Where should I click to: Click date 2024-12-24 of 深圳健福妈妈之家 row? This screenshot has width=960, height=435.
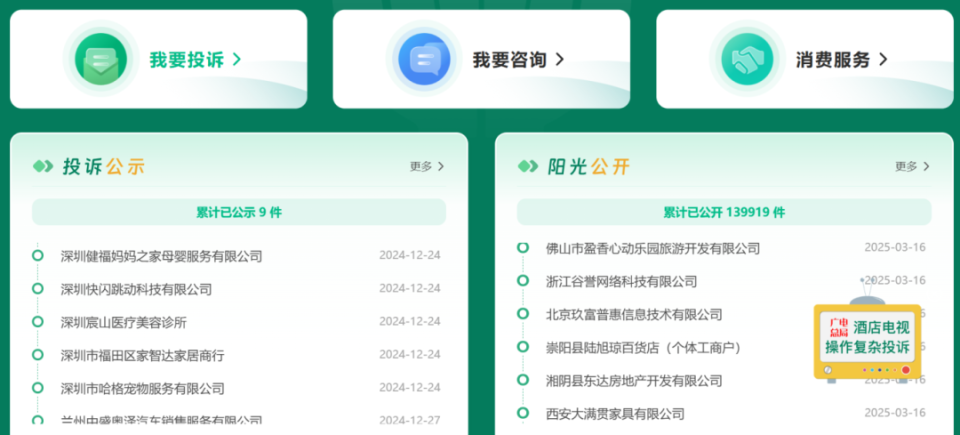pos(410,255)
